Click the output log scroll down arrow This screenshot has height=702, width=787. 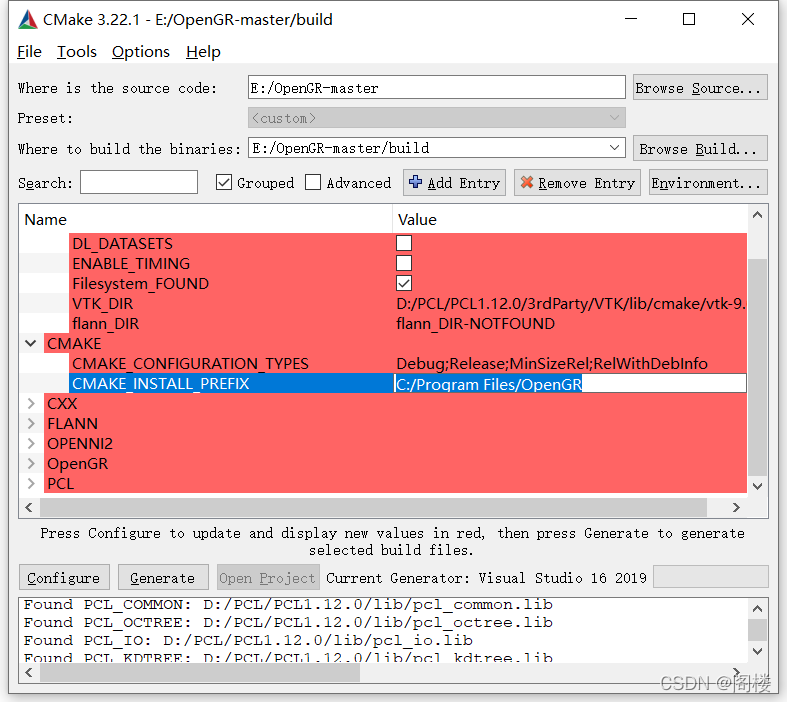(757, 651)
